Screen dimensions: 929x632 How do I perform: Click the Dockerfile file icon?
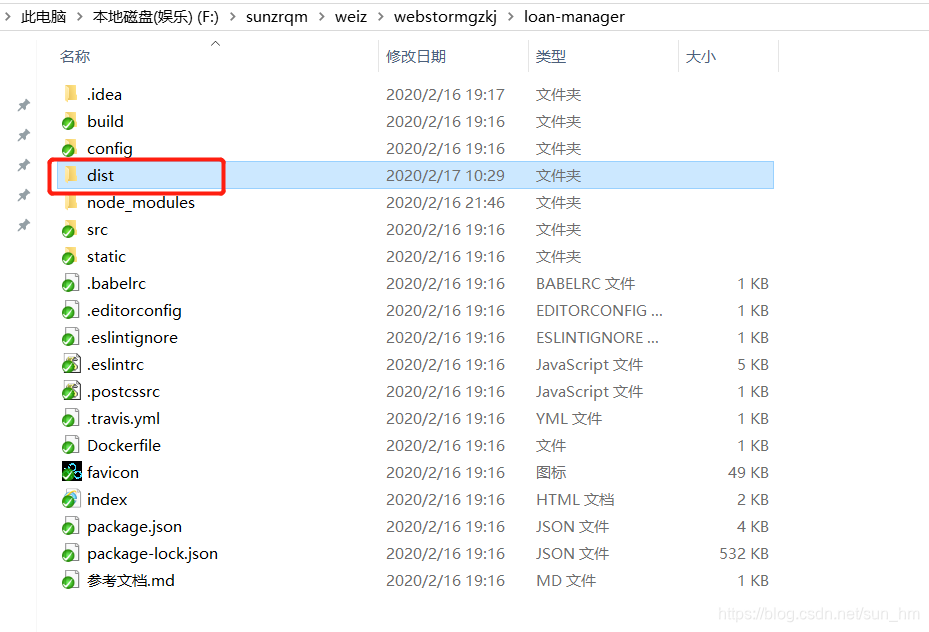[71, 445]
